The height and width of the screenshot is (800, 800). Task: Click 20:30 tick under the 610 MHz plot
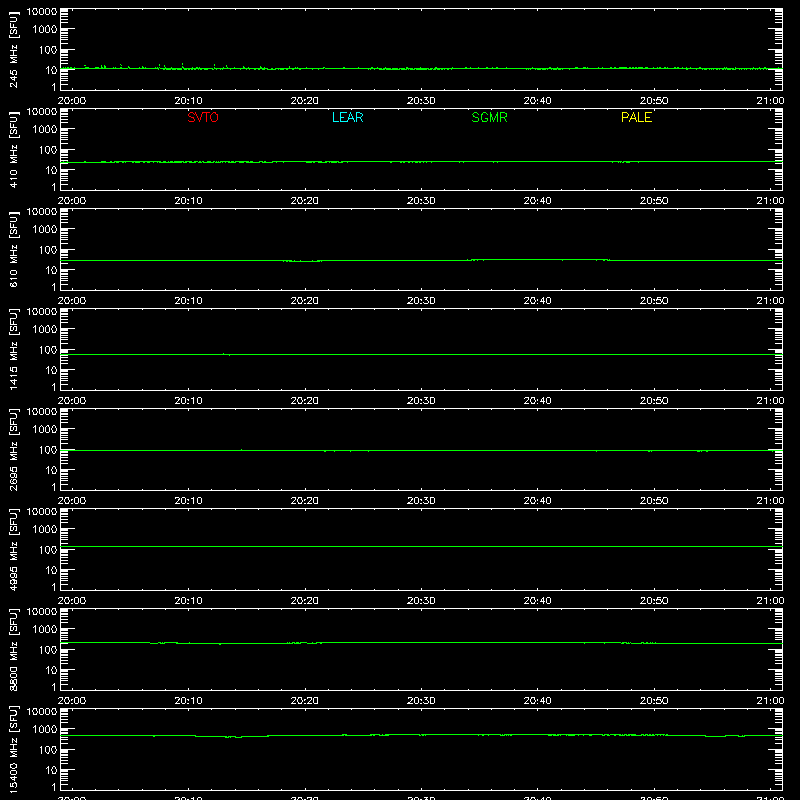tap(421, 301)
